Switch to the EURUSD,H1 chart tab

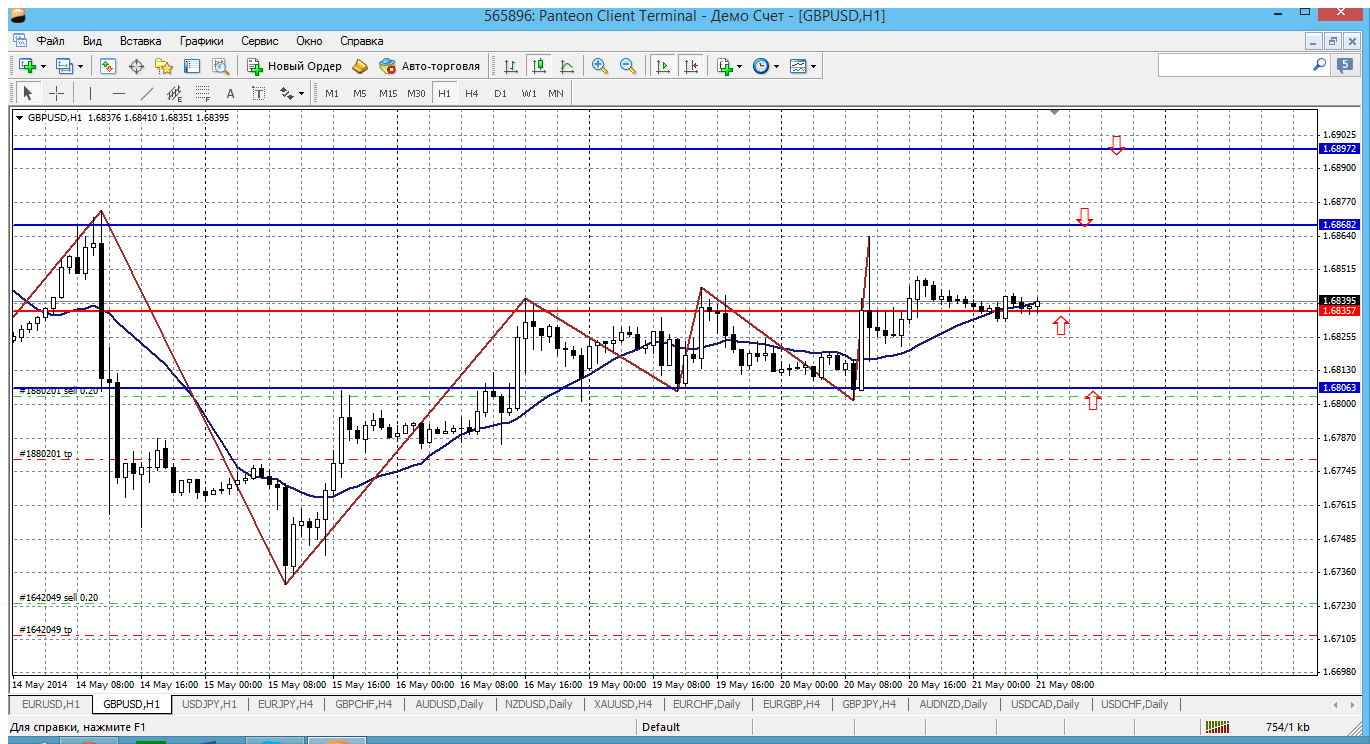pos(45,704)
